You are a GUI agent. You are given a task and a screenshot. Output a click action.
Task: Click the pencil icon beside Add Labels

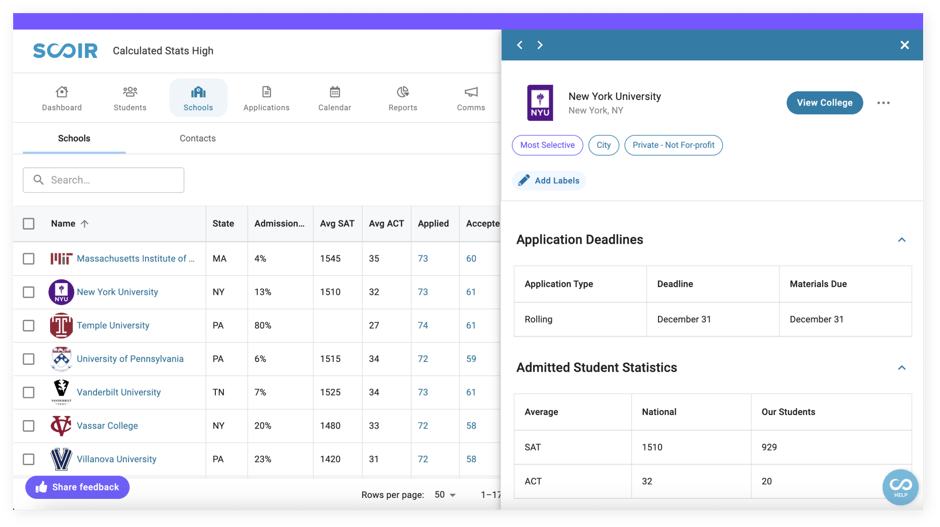tap(524, 180)
